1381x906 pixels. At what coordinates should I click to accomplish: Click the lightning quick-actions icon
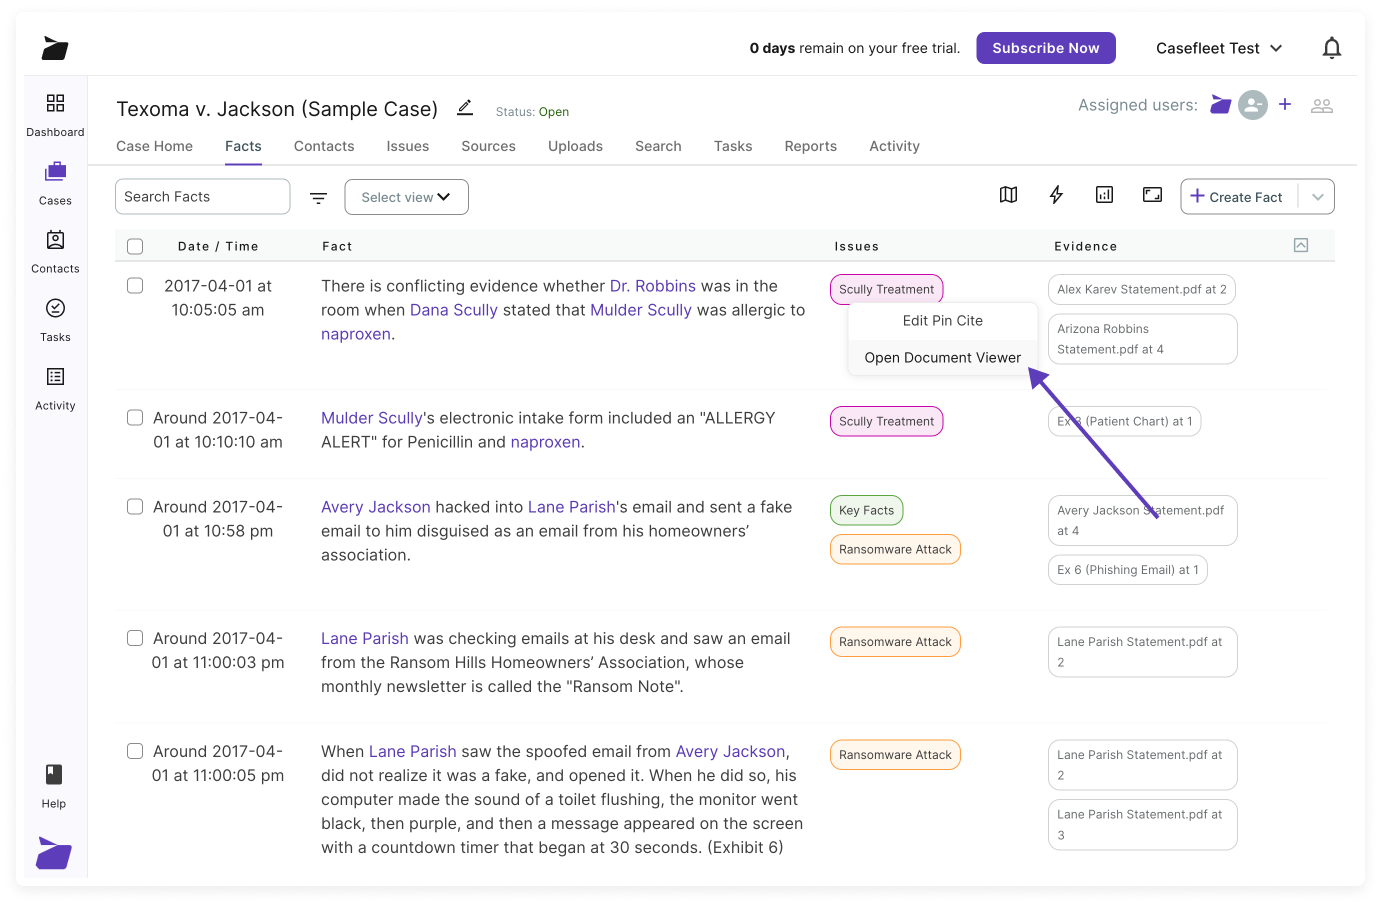[x=1056, y=194]
